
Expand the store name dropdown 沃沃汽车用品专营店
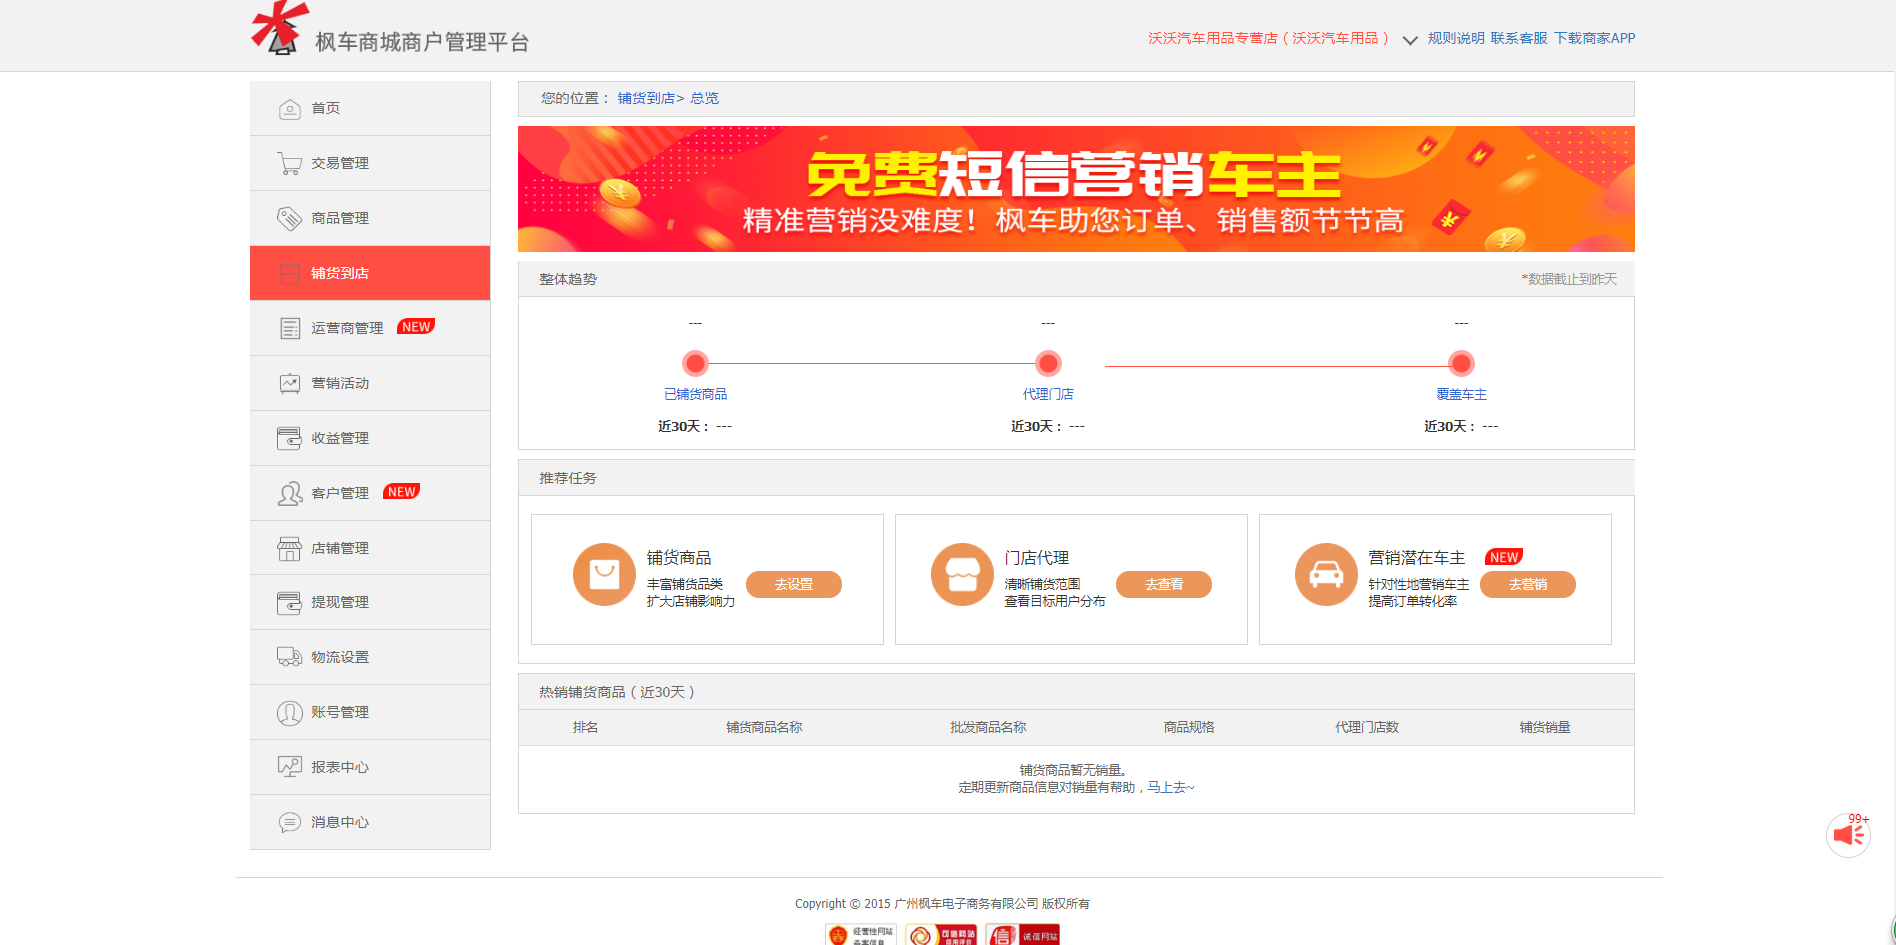click(1270, 38)
